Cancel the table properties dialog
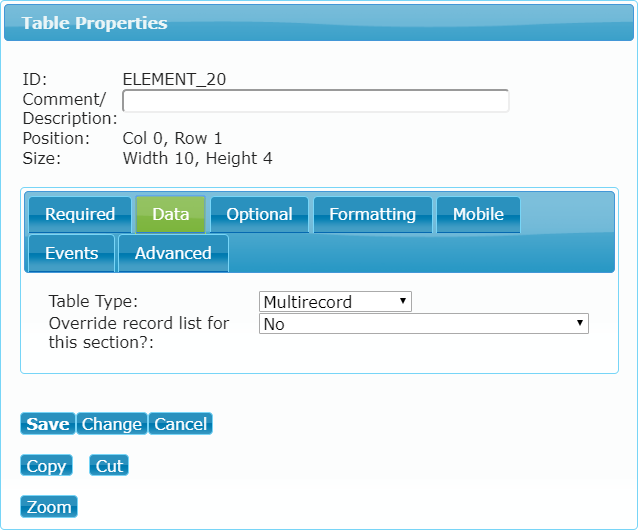This screenshot has width=638, height=530. point(180,424)
